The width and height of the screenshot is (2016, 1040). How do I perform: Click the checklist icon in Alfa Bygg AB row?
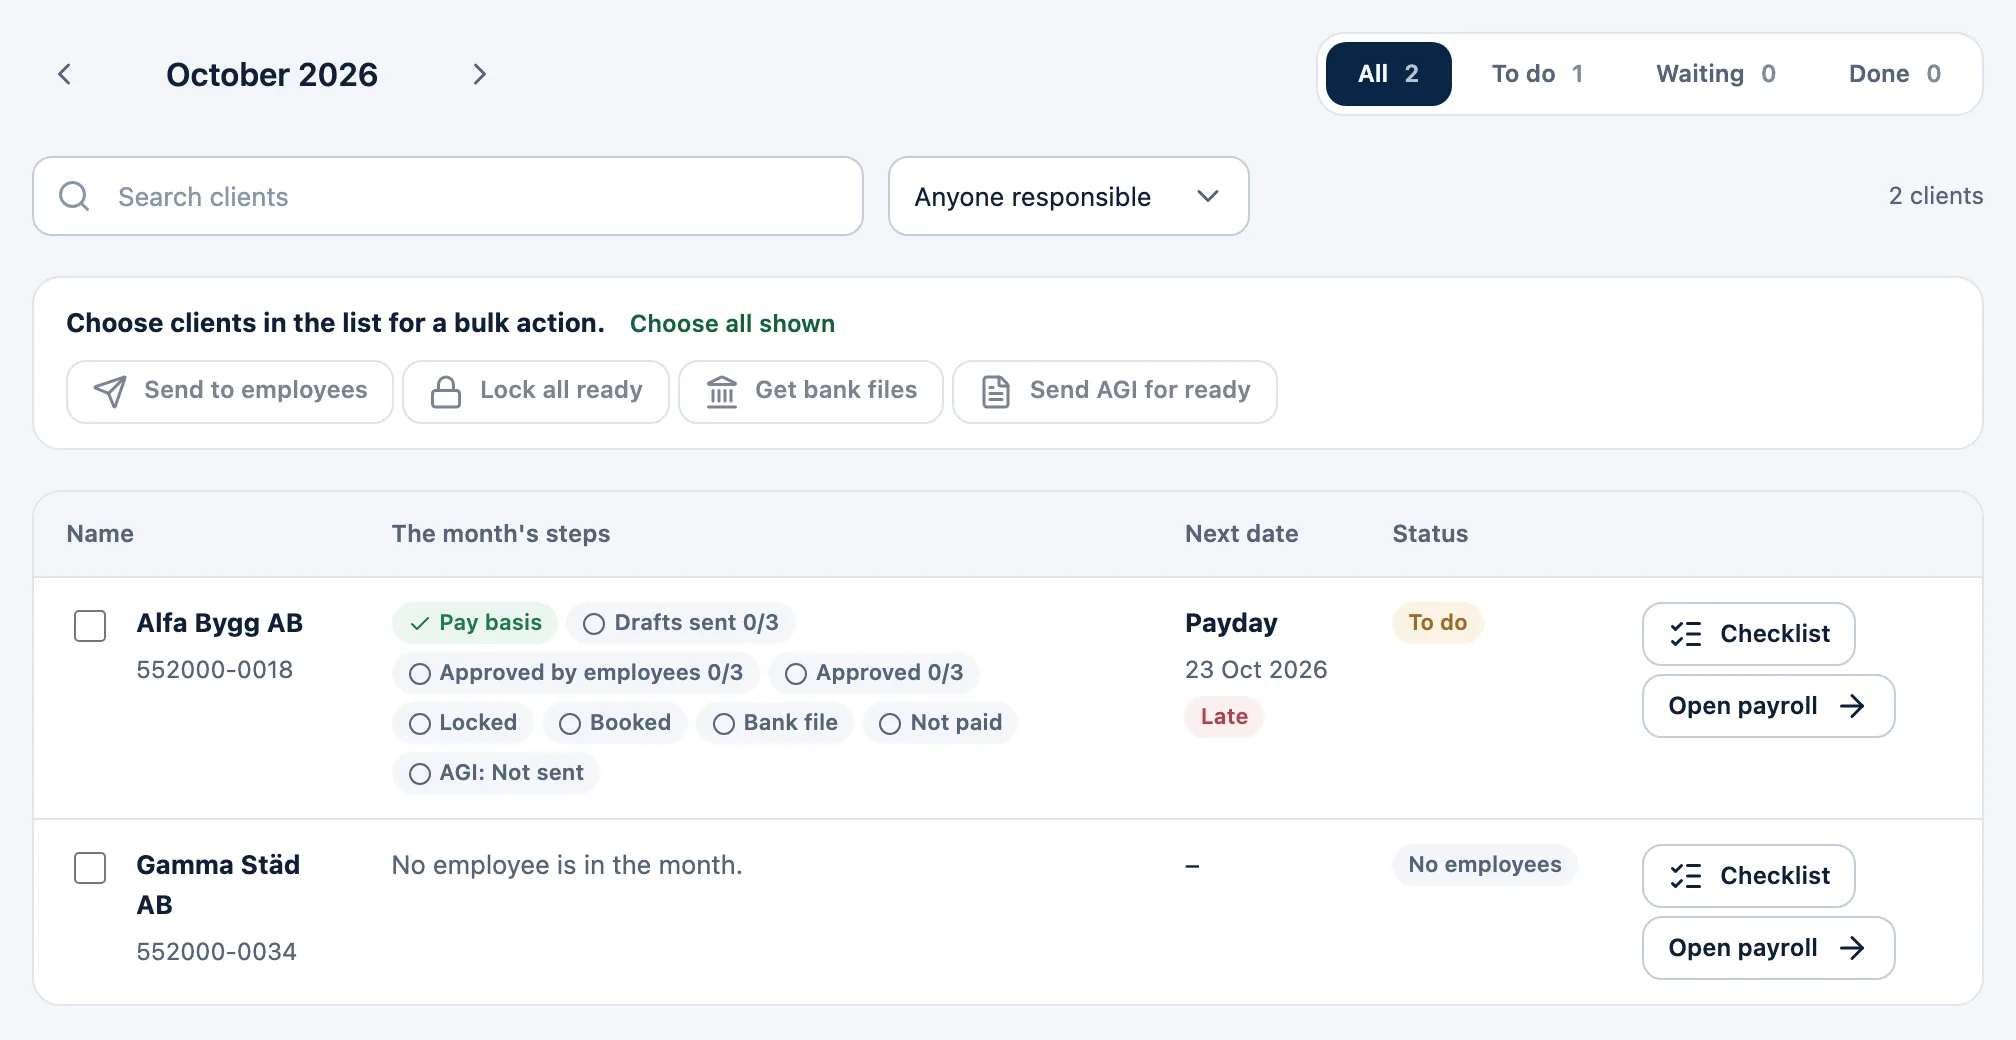tap(1686, 634)
